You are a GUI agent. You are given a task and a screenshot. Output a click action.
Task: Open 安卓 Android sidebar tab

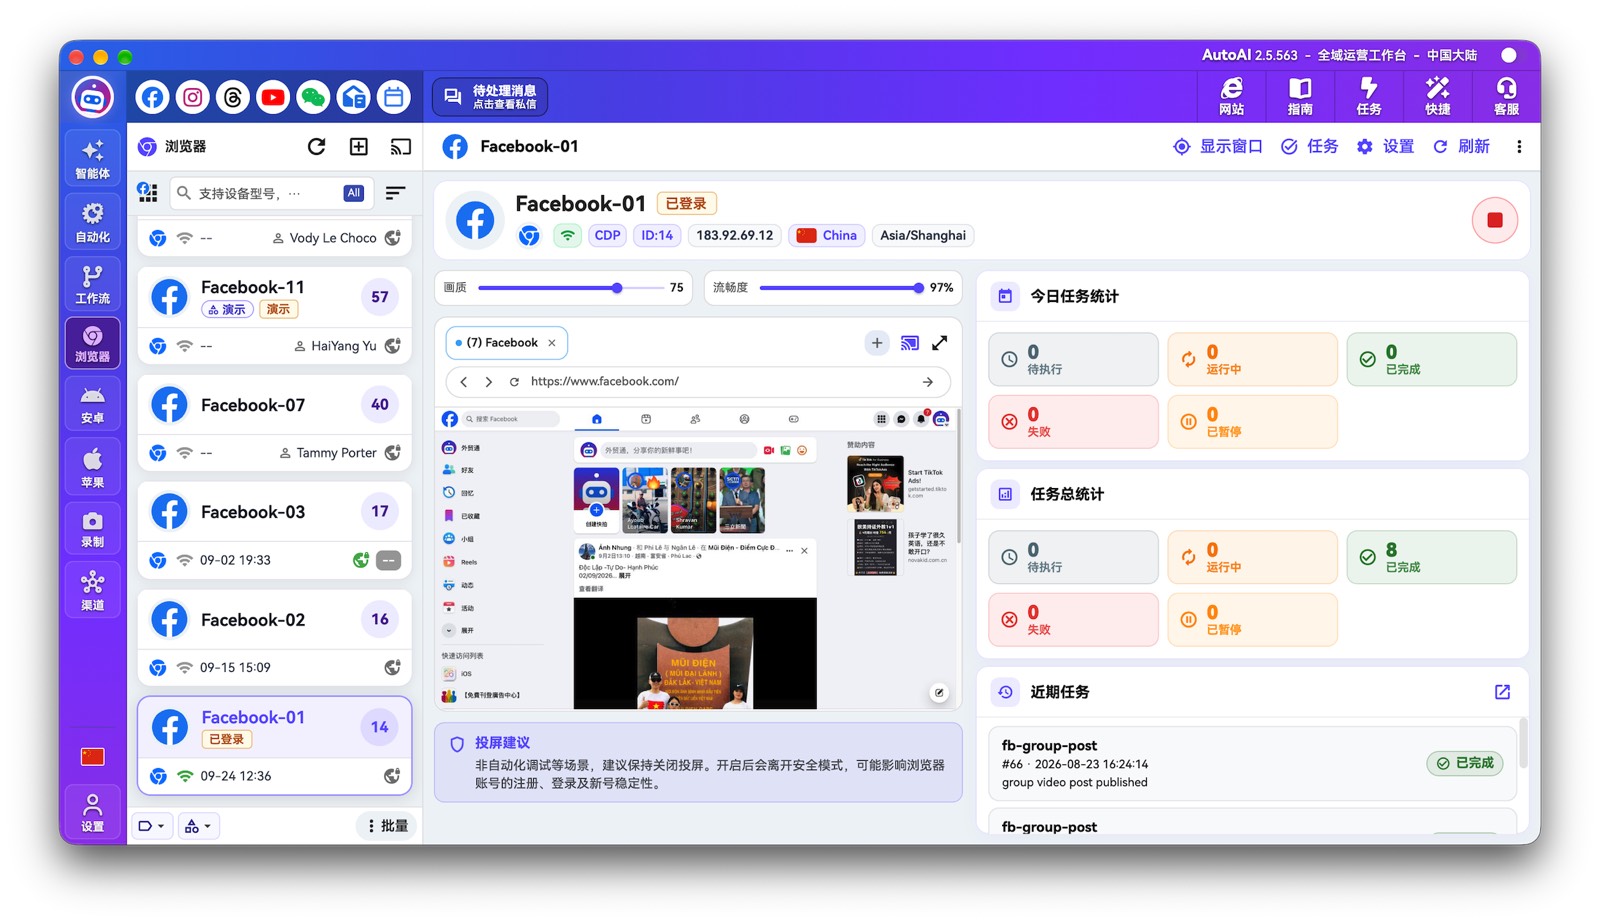coord(93,404)
